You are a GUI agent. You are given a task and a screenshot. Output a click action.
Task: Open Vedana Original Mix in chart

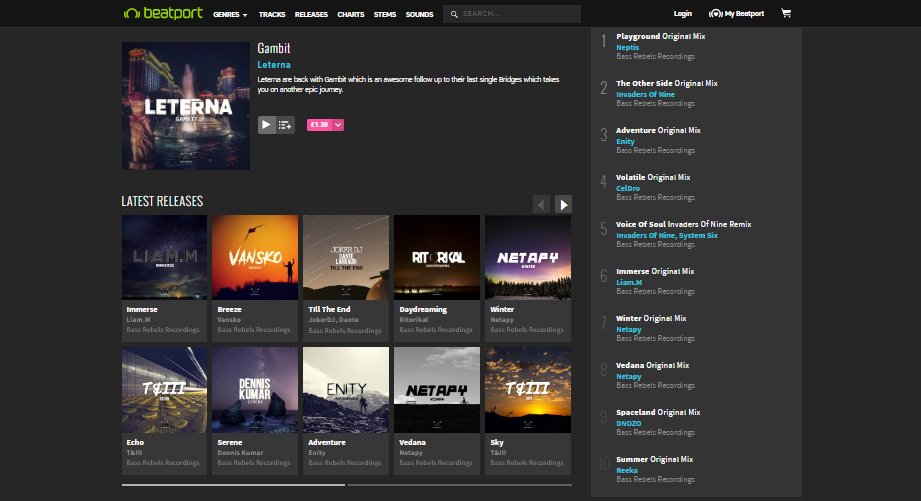pyautogui.click(x=653, y=365)
